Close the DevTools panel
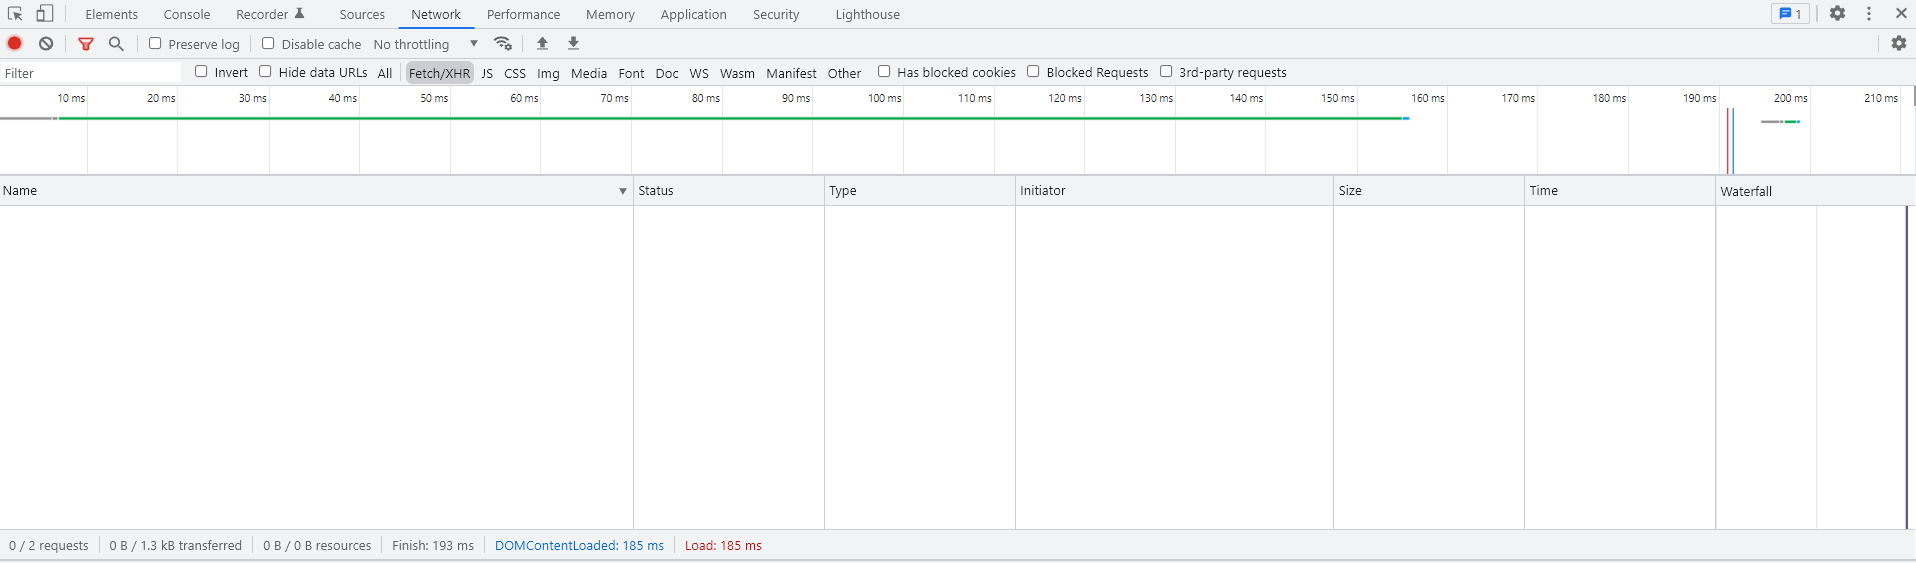The image size is (1916, 563). tap(1901, 13)
